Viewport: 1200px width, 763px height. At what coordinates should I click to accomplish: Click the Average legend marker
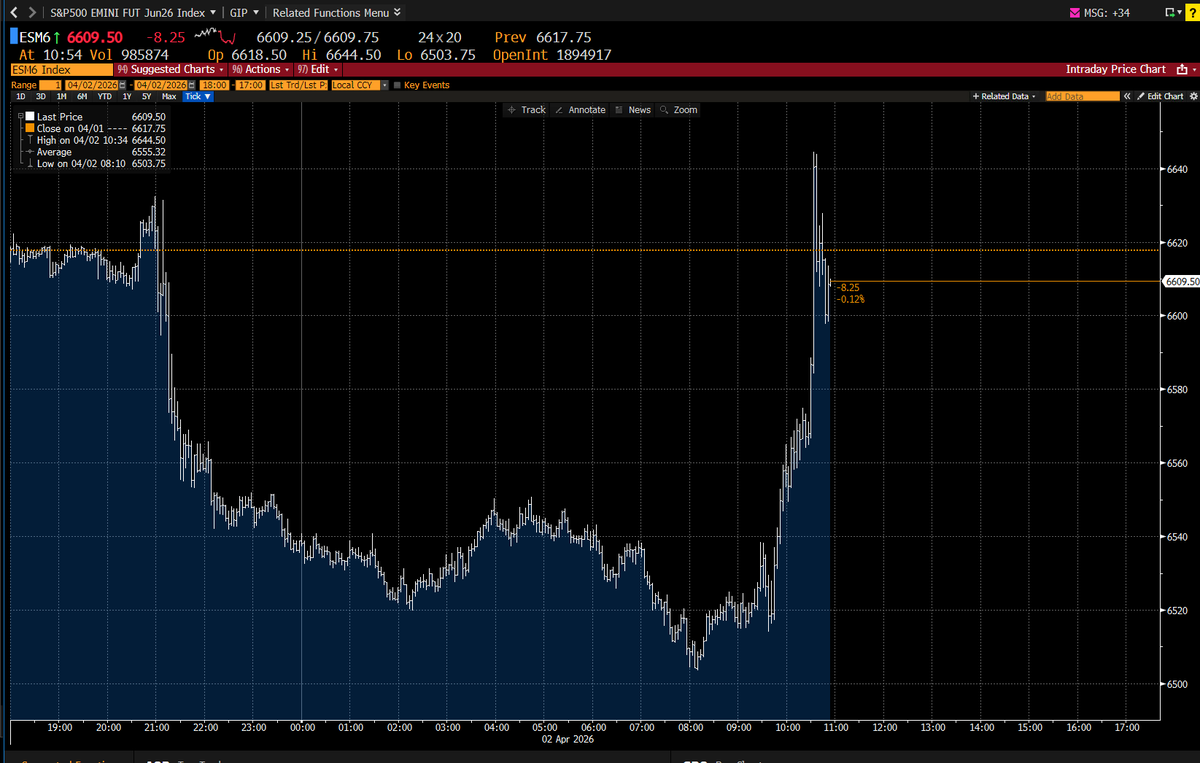[29, 152]
